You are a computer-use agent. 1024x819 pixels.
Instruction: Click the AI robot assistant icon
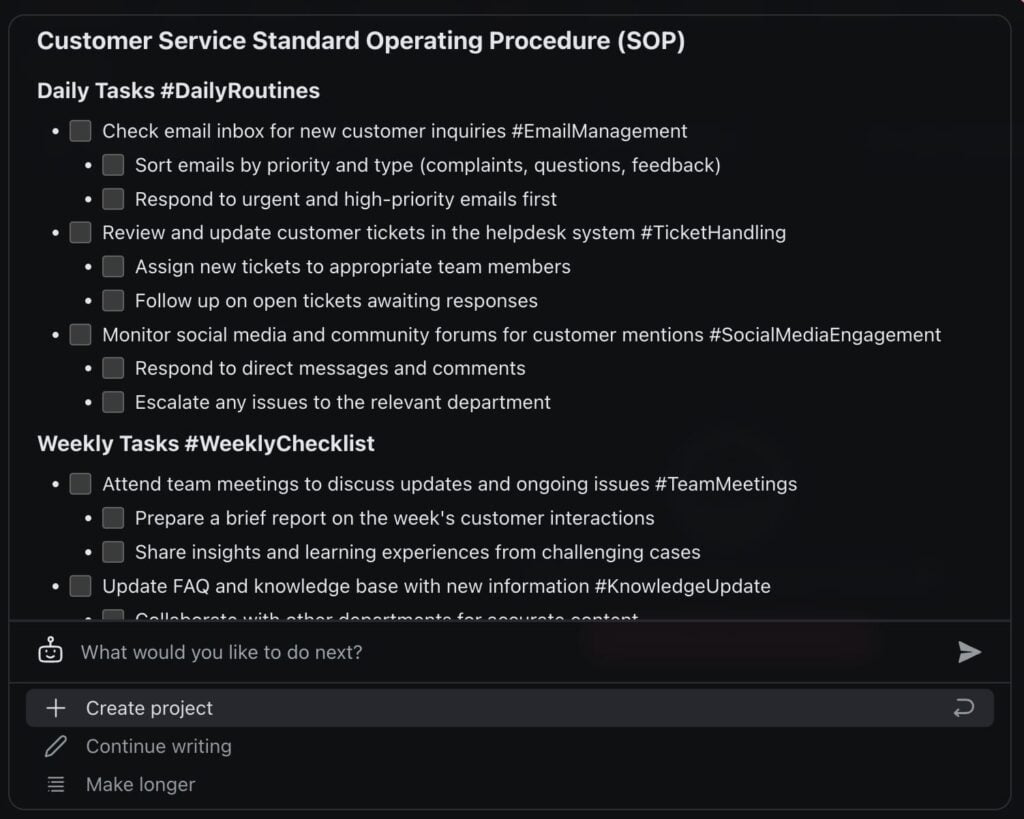[x=50, y=652]
